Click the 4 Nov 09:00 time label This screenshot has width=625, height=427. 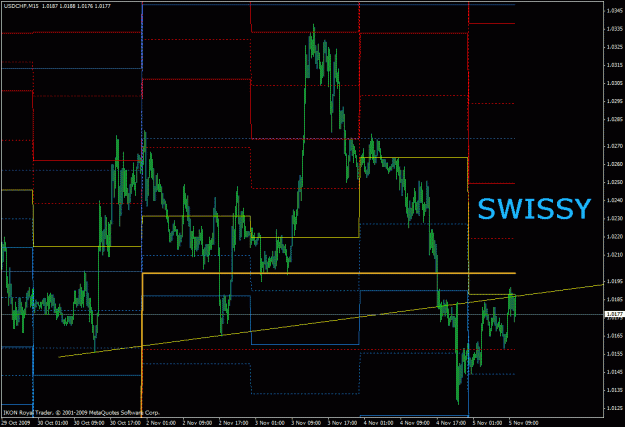point(415,423)
